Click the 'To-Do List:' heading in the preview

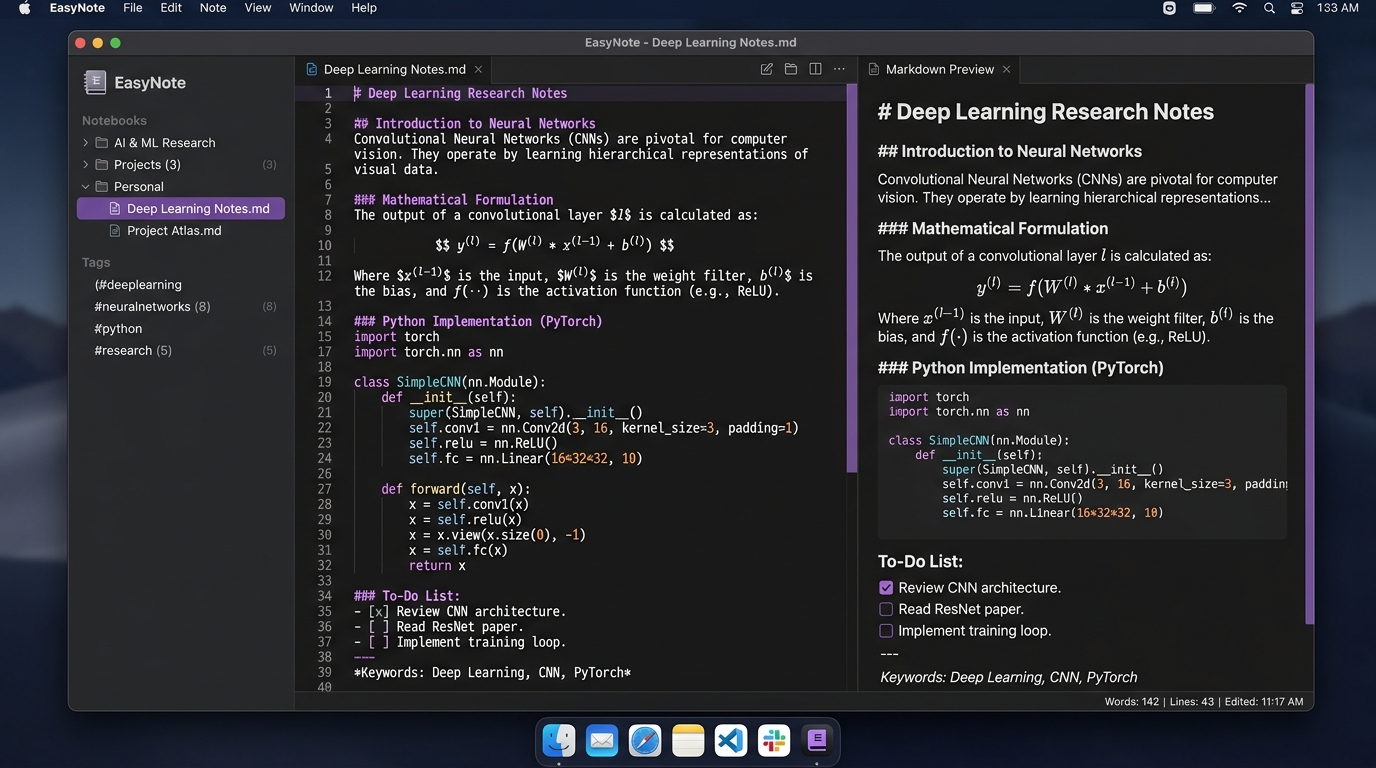click(x=920, y=562)
